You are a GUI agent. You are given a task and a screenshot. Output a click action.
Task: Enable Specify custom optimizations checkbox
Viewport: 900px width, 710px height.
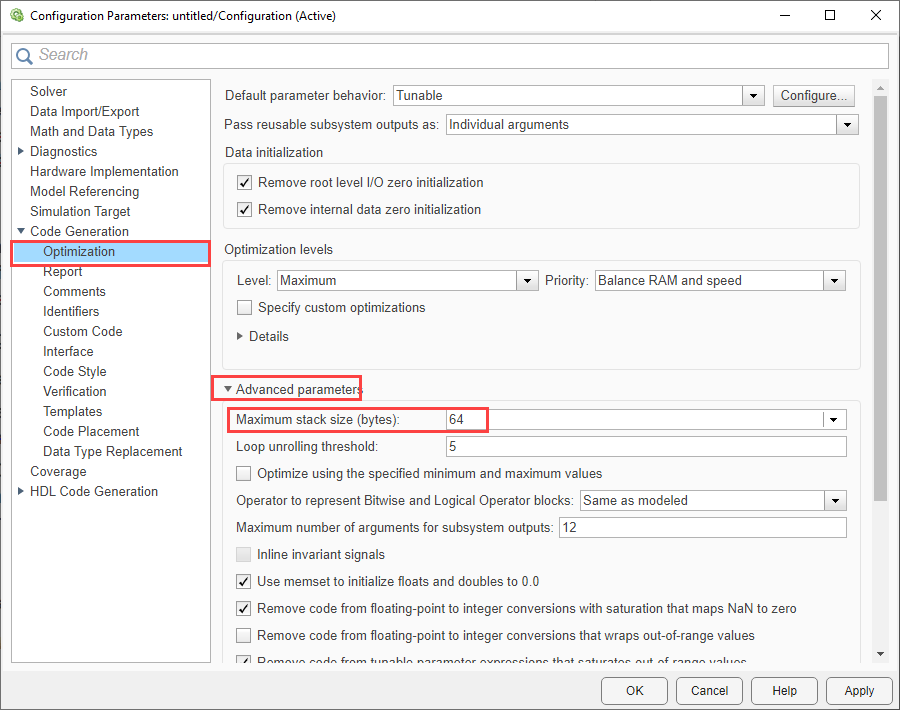point(244,308)
